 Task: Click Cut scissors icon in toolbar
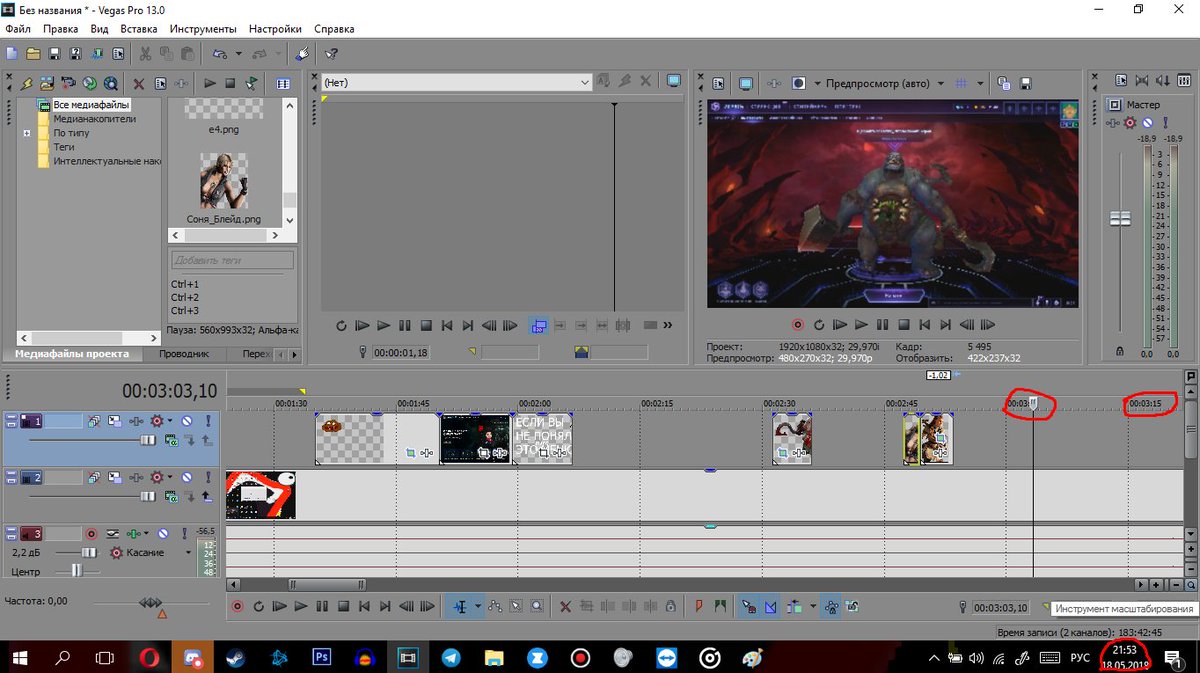(146, 53)
